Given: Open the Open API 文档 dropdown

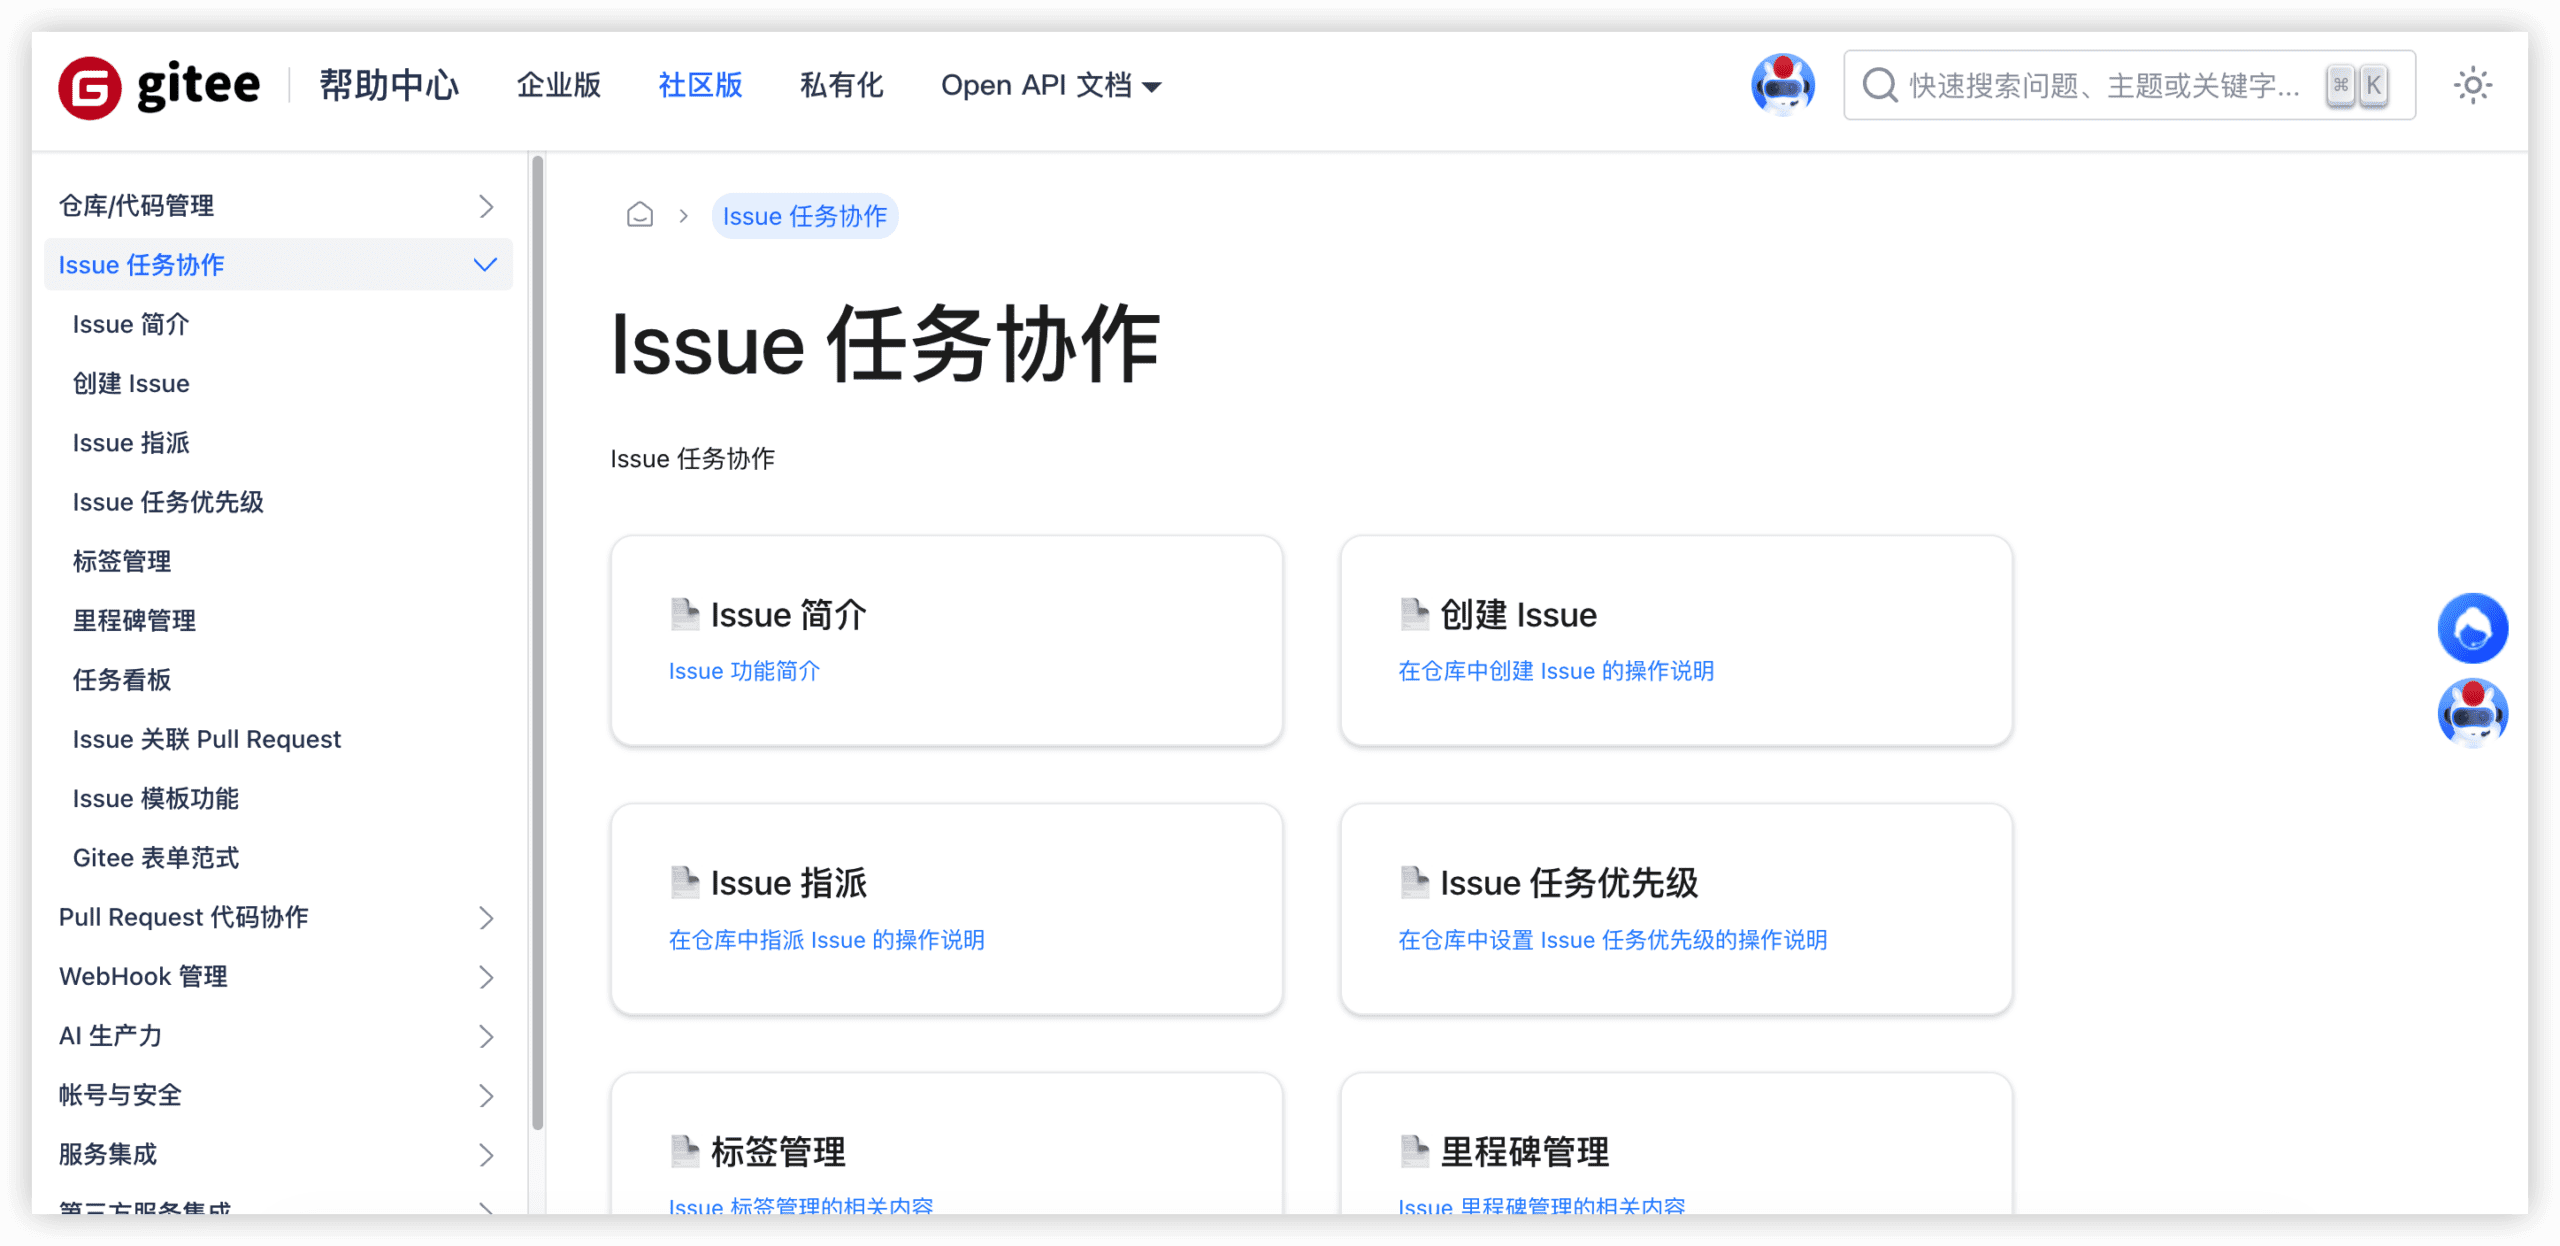Looking at the screenshot, I should pyautogui.click(x=1049, y=85).
